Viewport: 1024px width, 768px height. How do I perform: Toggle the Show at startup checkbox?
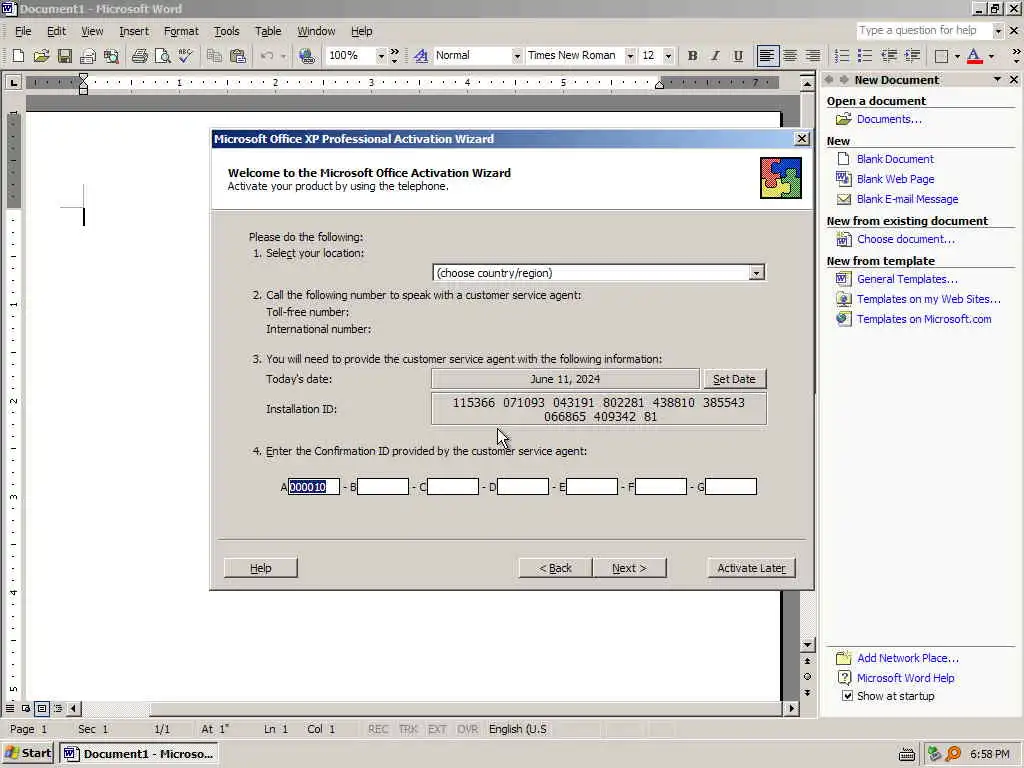[847, 696]
